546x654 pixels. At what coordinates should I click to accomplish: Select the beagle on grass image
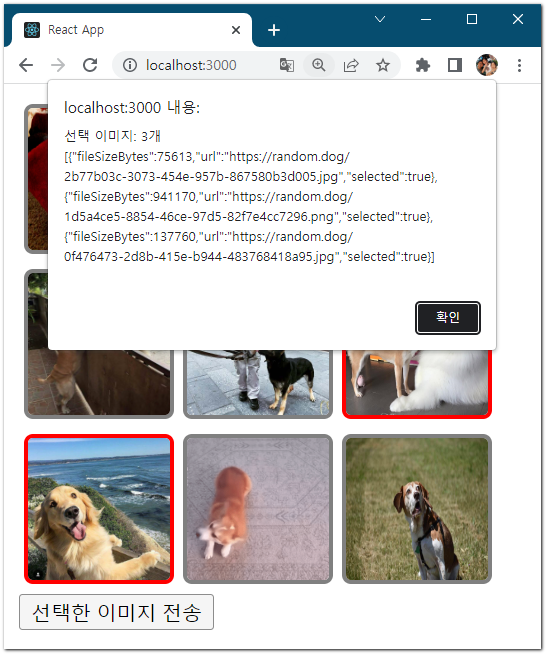pos(417,509)
